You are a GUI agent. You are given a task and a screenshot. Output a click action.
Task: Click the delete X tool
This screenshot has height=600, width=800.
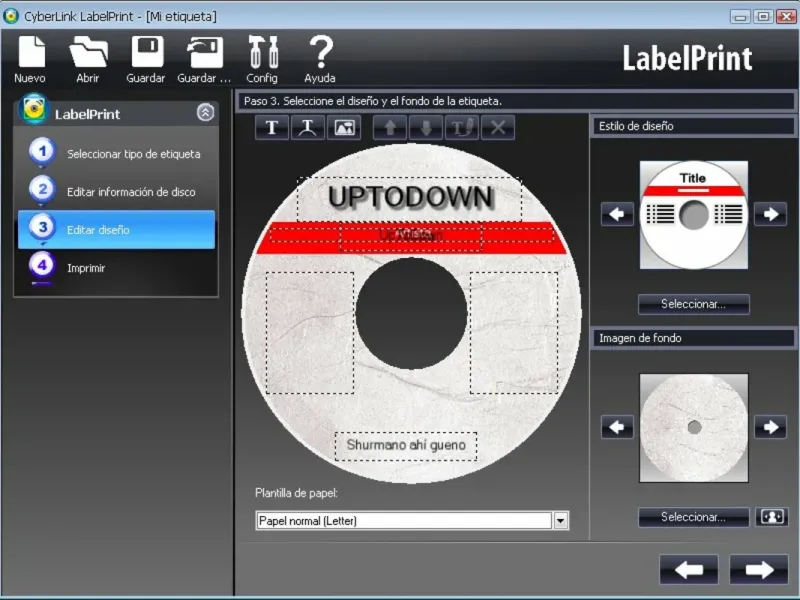click(x=498, y=128)
